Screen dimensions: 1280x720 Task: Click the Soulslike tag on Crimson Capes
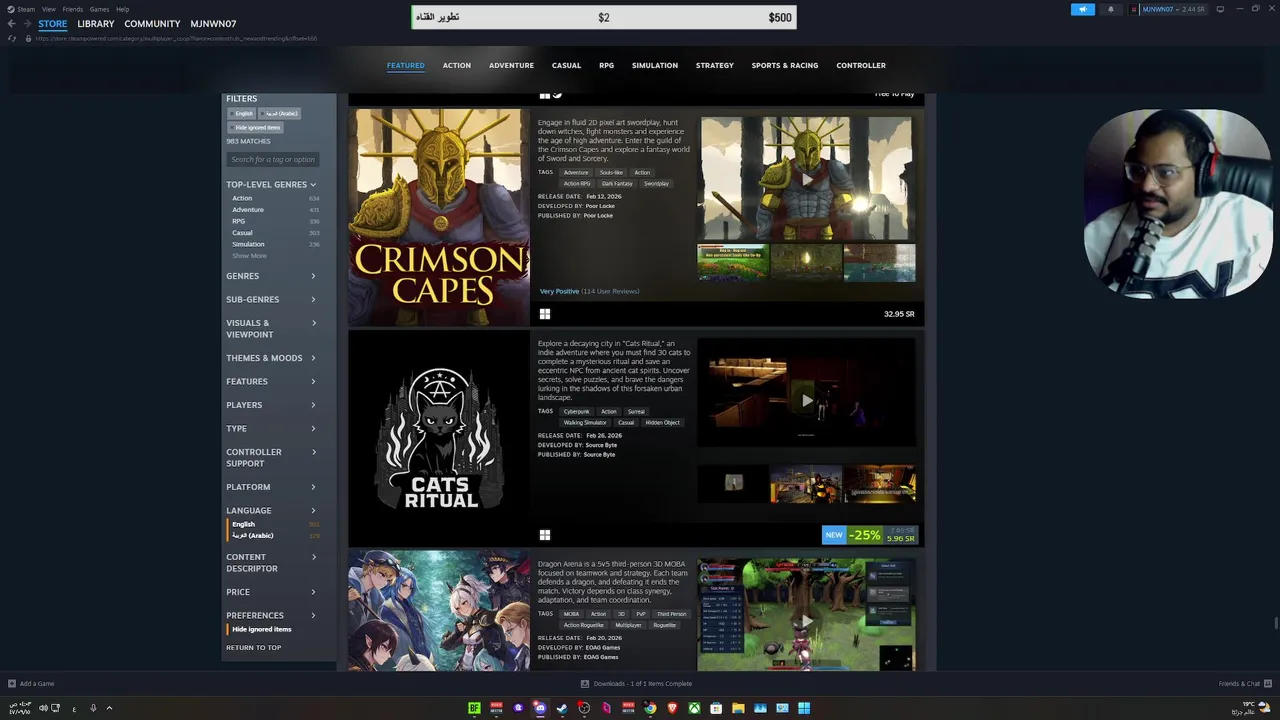point(611,173)
